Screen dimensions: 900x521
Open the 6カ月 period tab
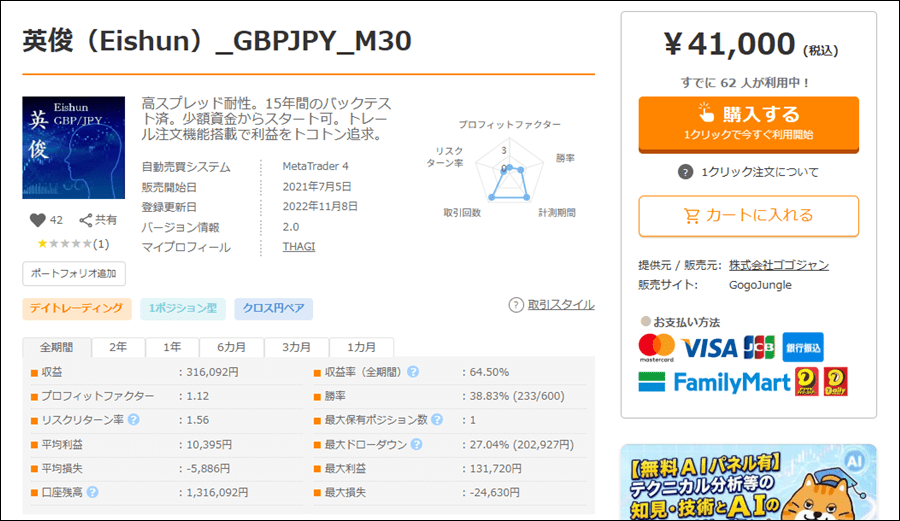(231, 347)
